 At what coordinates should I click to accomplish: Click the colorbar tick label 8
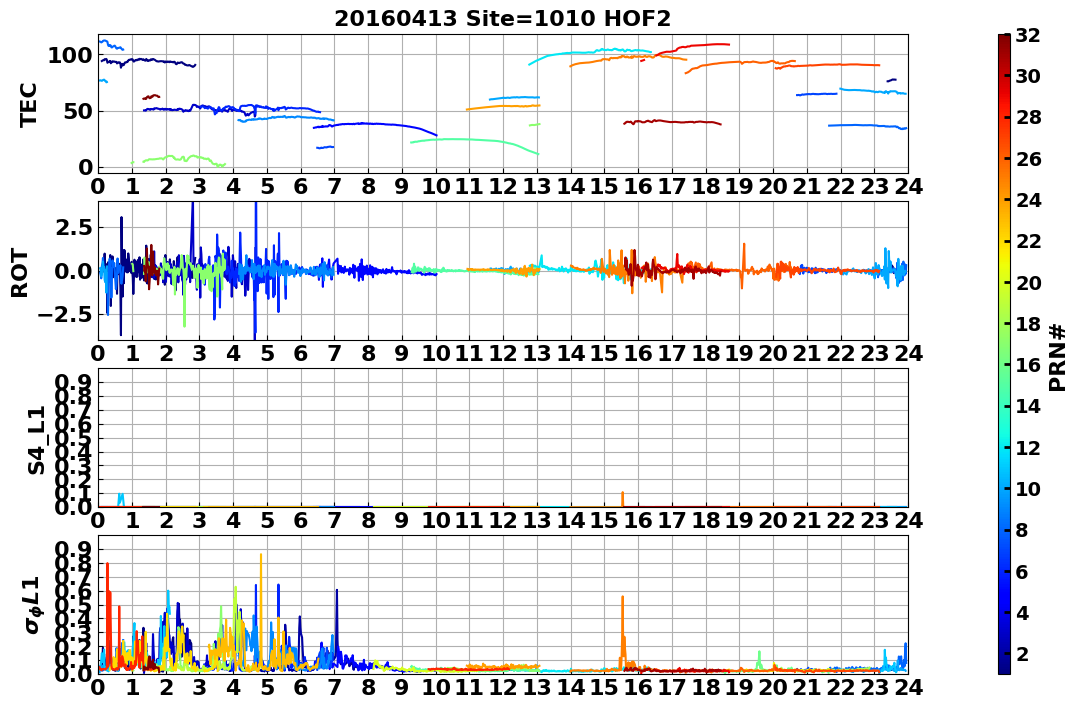pos(1022,530)
